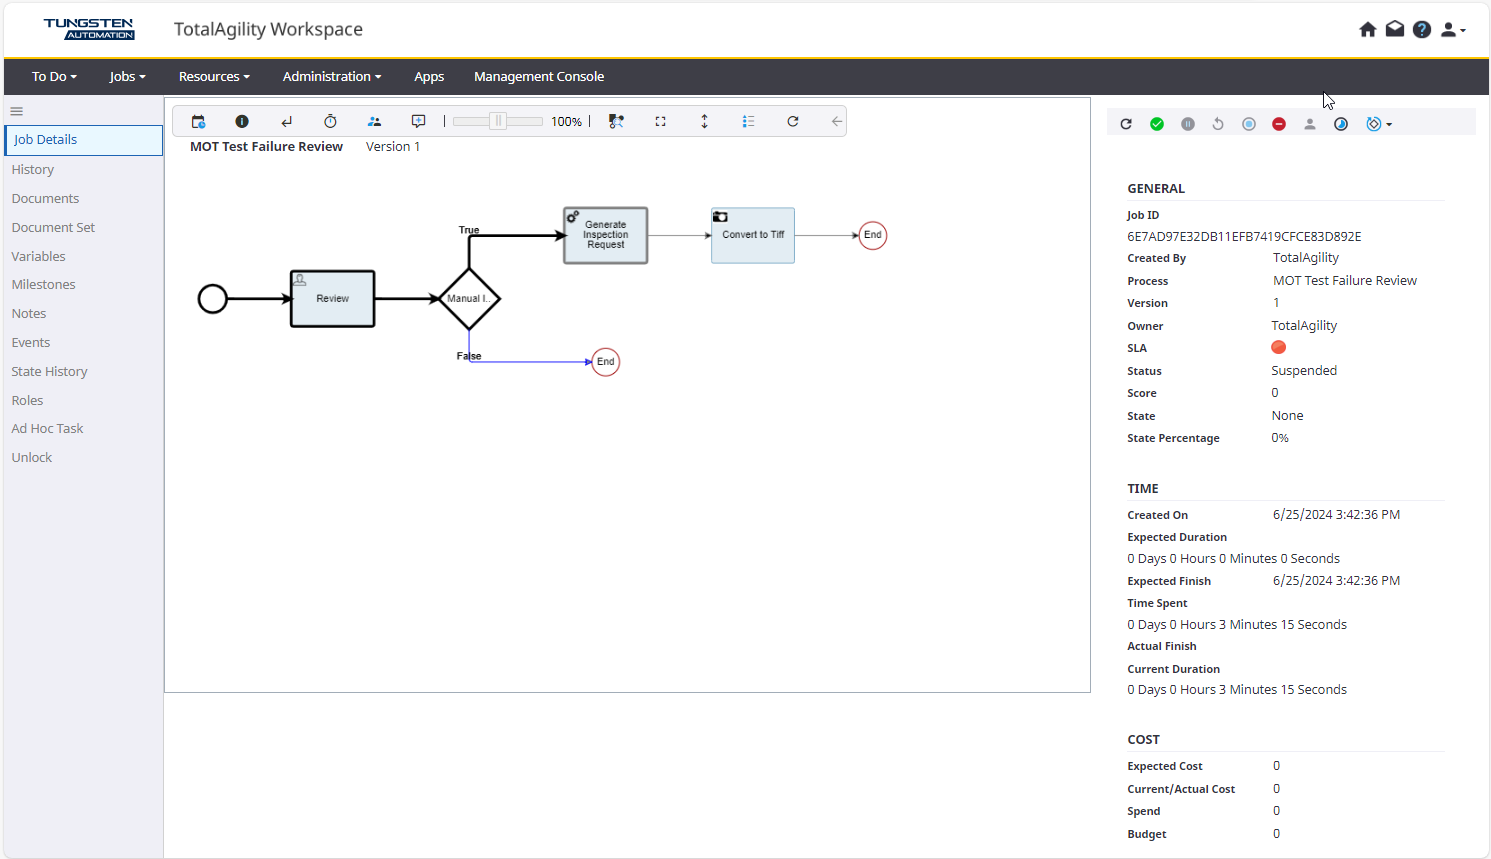Select the Manual decision diamond node
The width and height of the screenshot is (1491, 859).
(469, 299)
